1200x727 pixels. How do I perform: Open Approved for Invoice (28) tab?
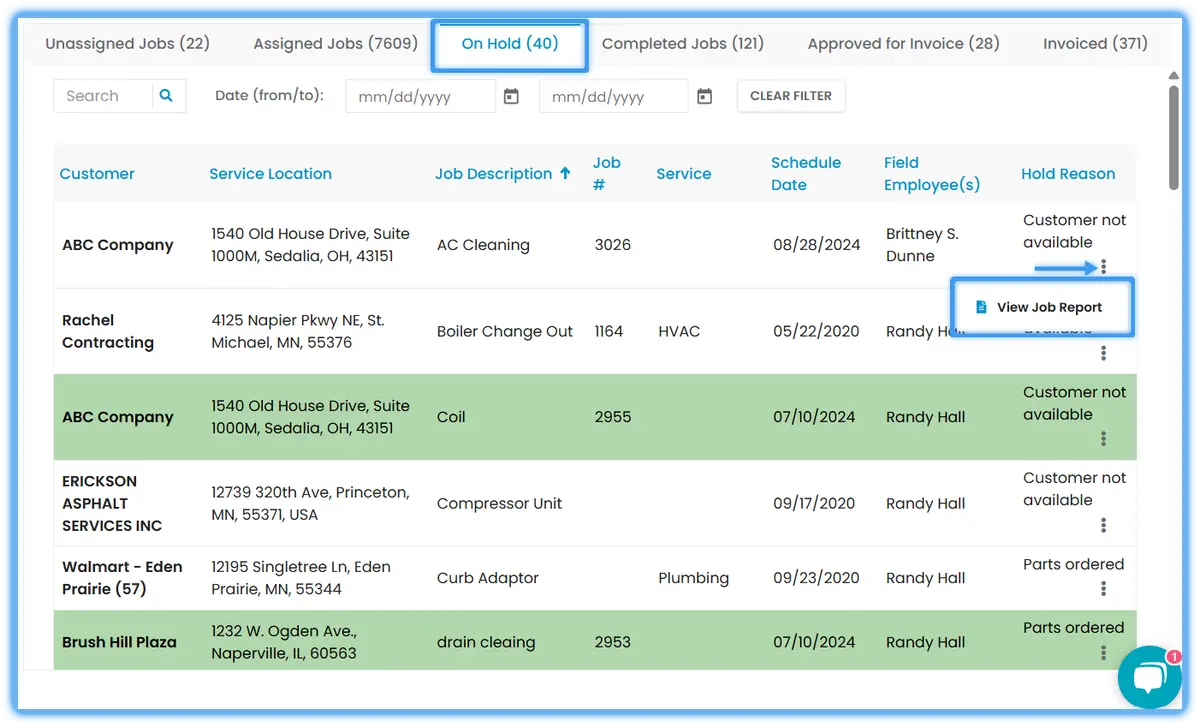pyautogui.click(x=904, y=43)
